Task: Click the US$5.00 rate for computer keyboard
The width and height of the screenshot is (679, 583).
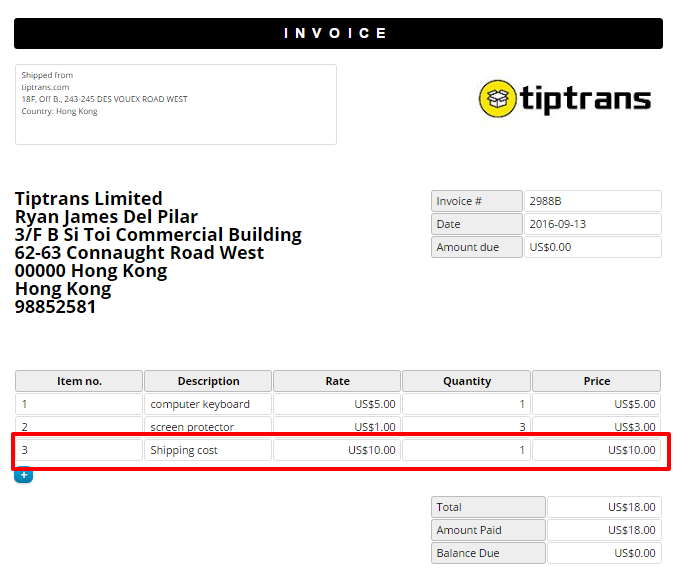Action: tap(337, 404)
